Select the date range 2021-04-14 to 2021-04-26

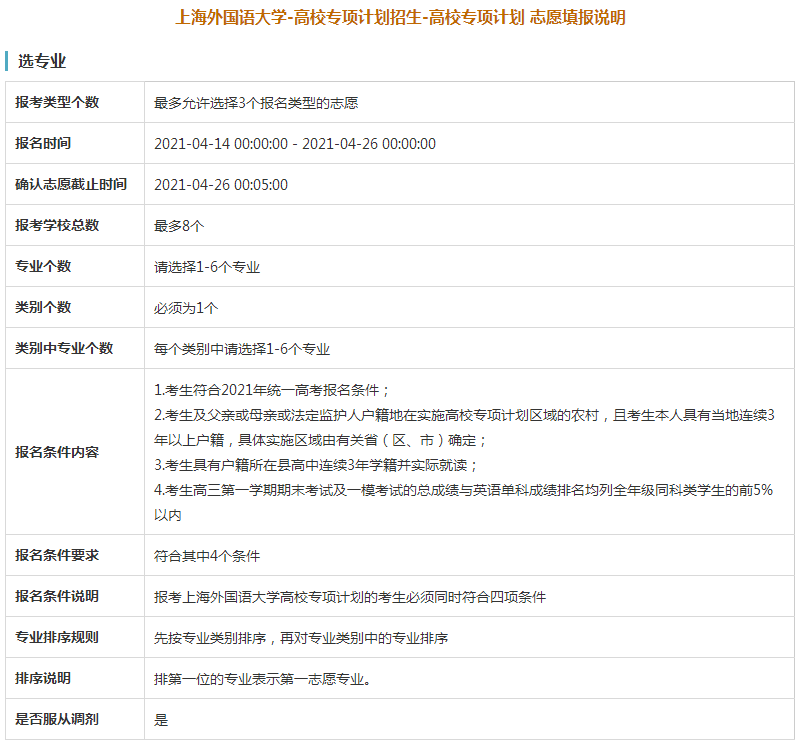tap(295, 144)
